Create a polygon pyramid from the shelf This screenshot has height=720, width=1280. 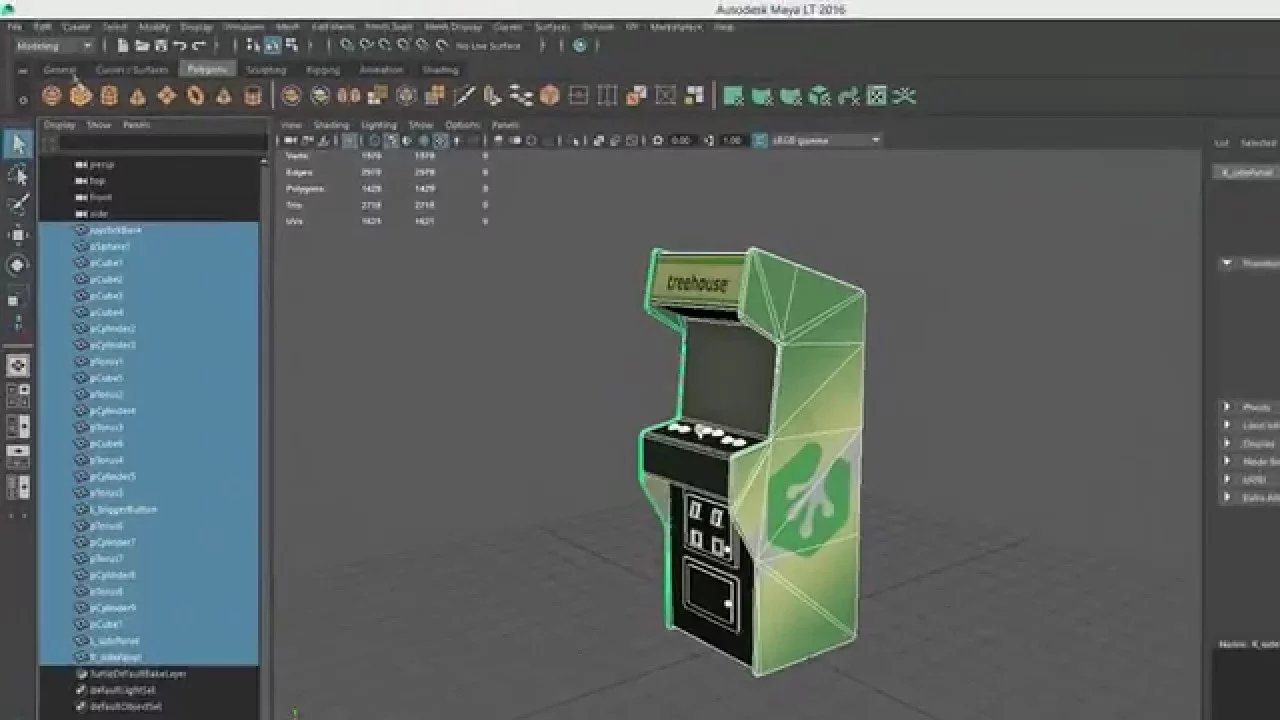(x=225, y=96)
